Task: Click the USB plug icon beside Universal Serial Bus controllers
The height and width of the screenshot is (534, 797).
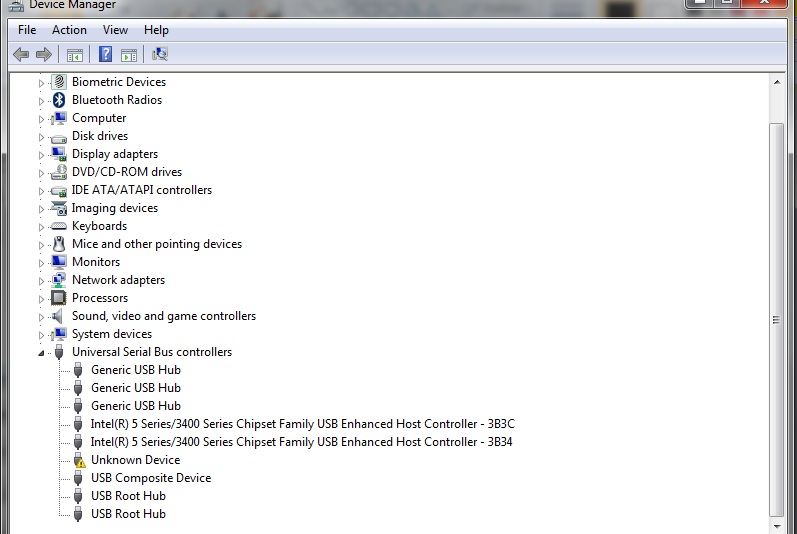Action: pyautogui.click(x=59, y=352)
